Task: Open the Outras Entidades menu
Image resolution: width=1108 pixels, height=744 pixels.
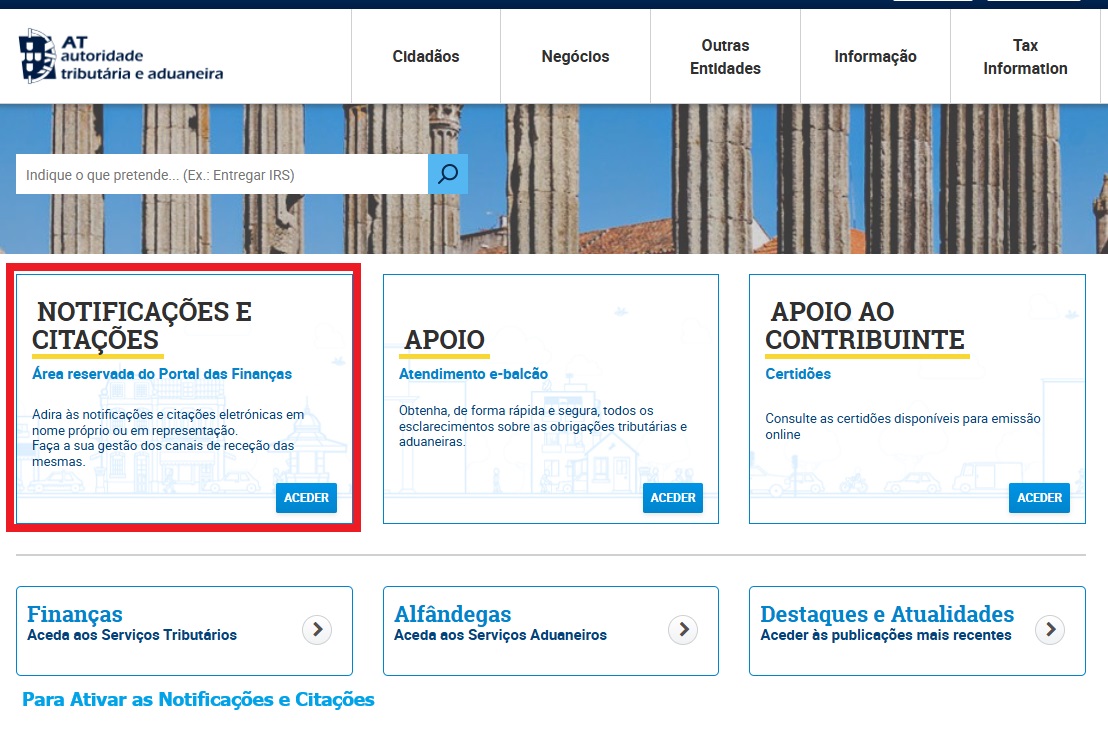Action: 725,57
